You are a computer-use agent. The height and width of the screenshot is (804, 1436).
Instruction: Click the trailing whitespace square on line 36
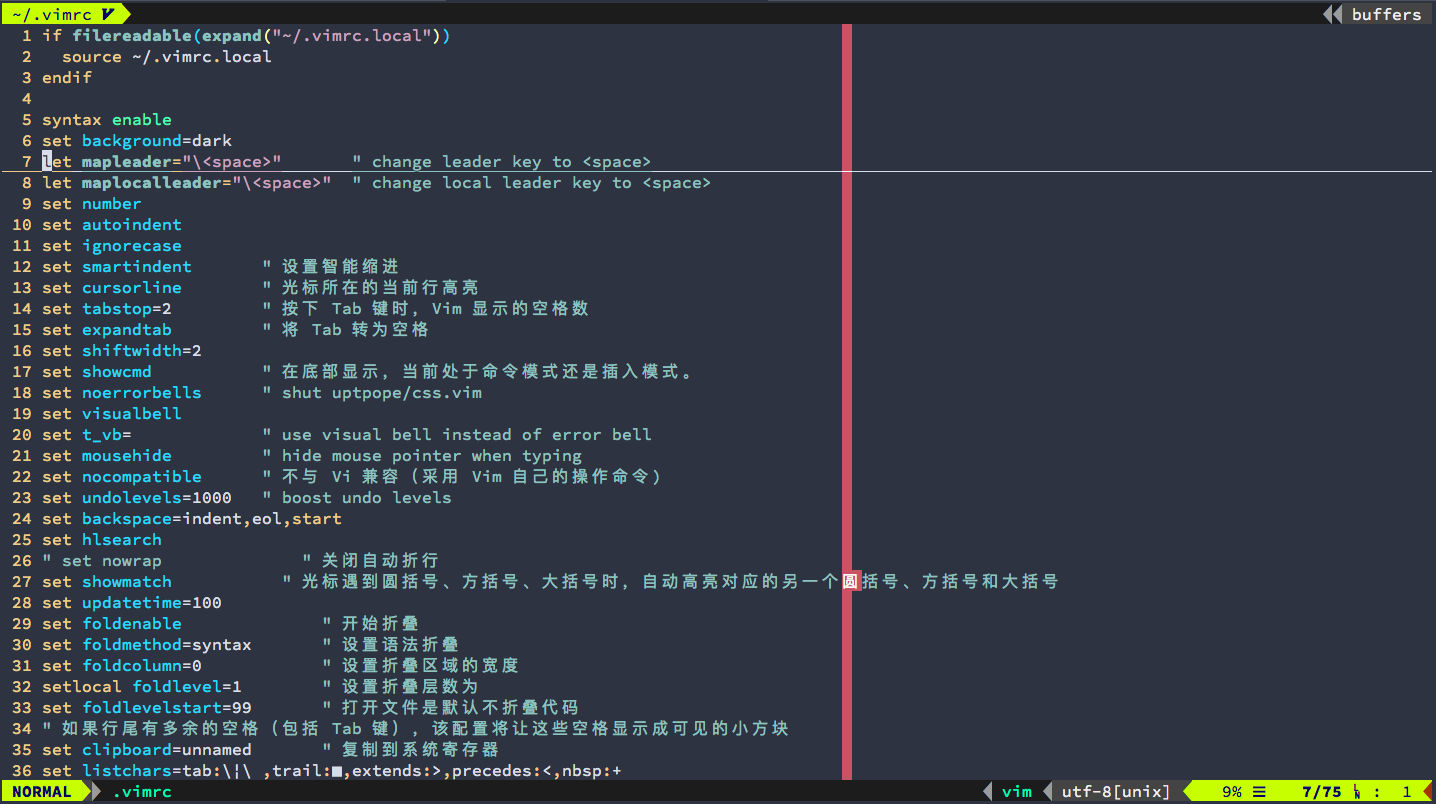pos(336,770)
